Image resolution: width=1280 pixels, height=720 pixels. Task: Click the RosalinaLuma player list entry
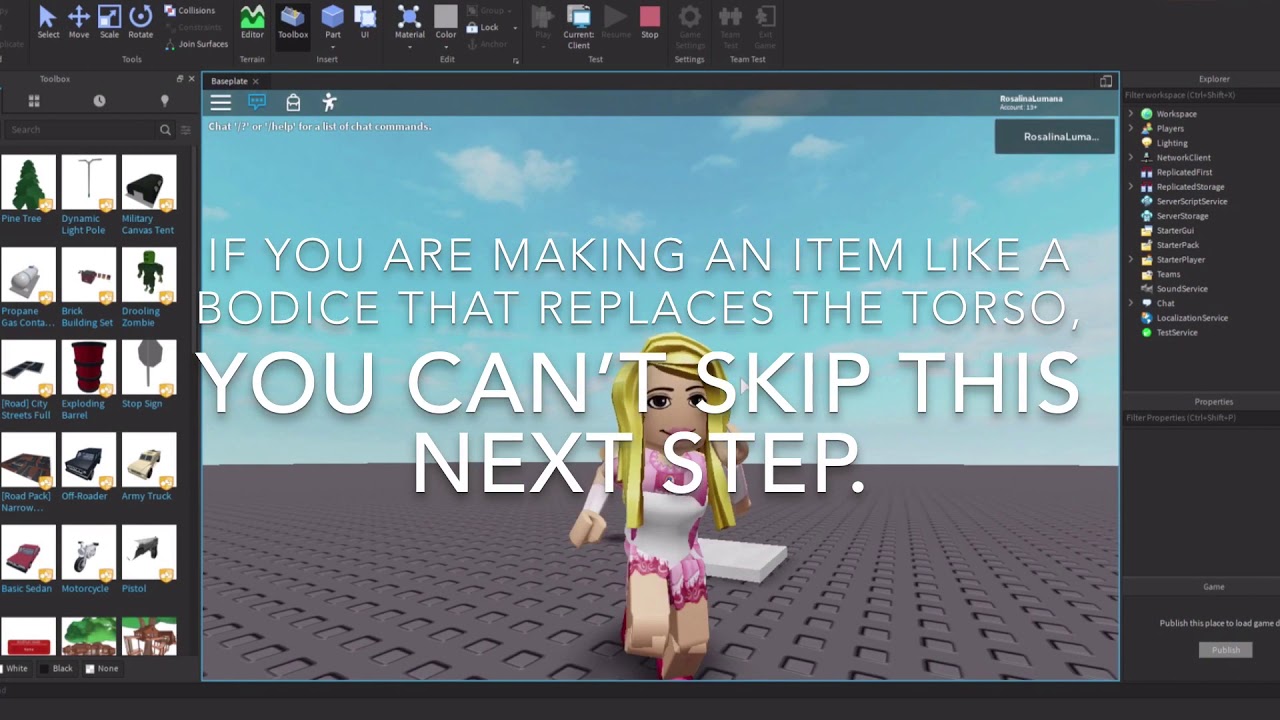coord(1055,136)
